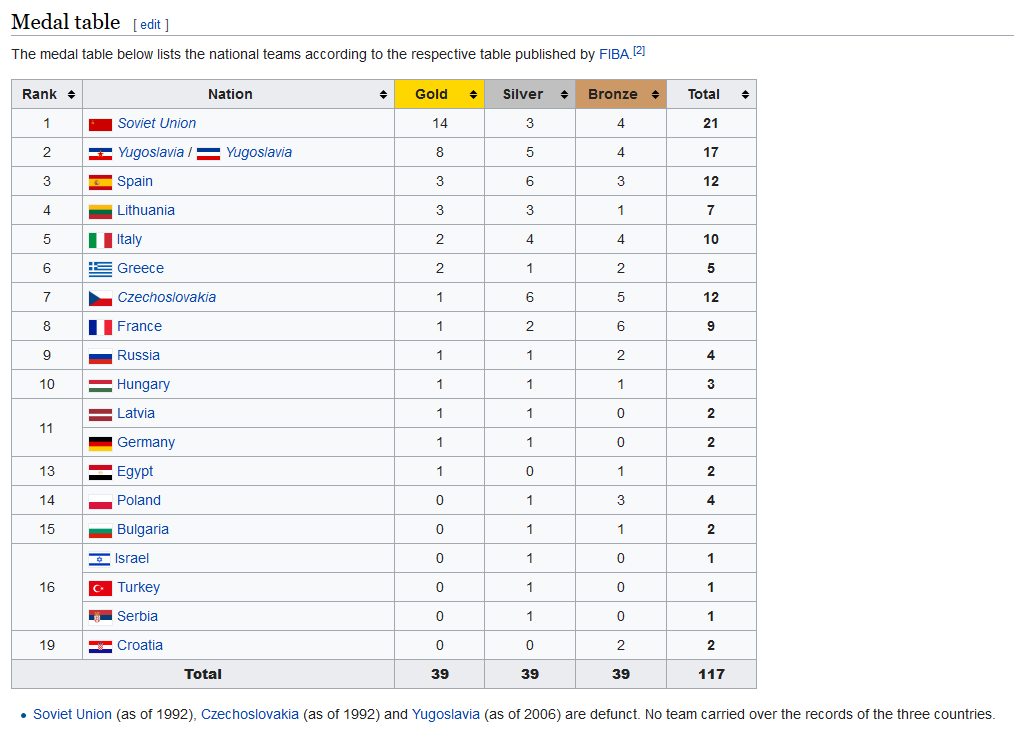Viewport: 1014px width, 733px height.
Task: Click the Serbia flag icon
Action: click(x=100, y=617)
